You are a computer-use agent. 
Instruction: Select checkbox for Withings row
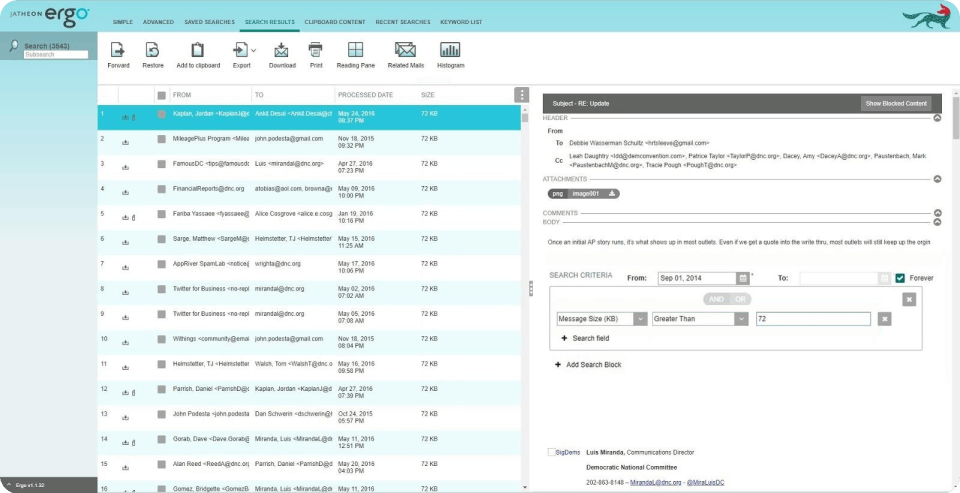pos(162,339)
